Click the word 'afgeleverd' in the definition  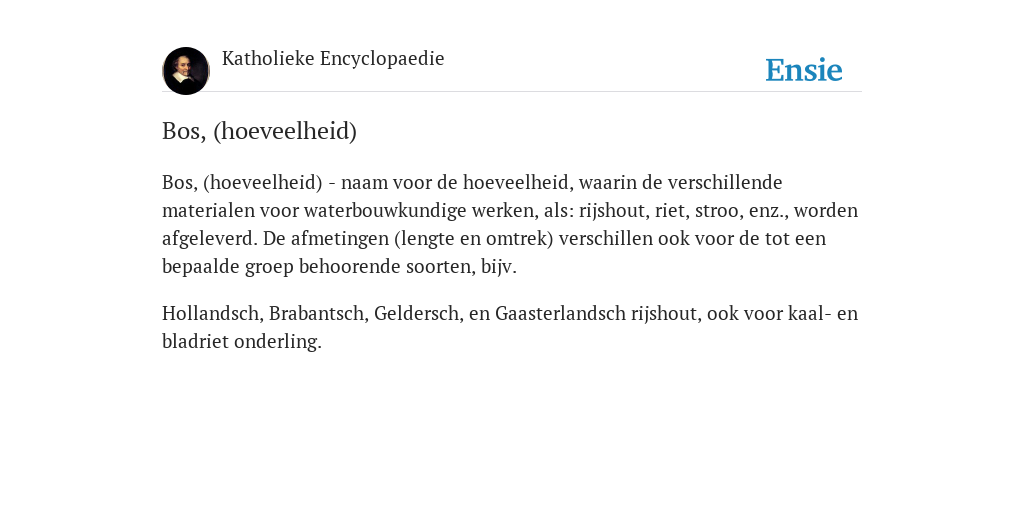pyautogui.click(x=210, y=239)
